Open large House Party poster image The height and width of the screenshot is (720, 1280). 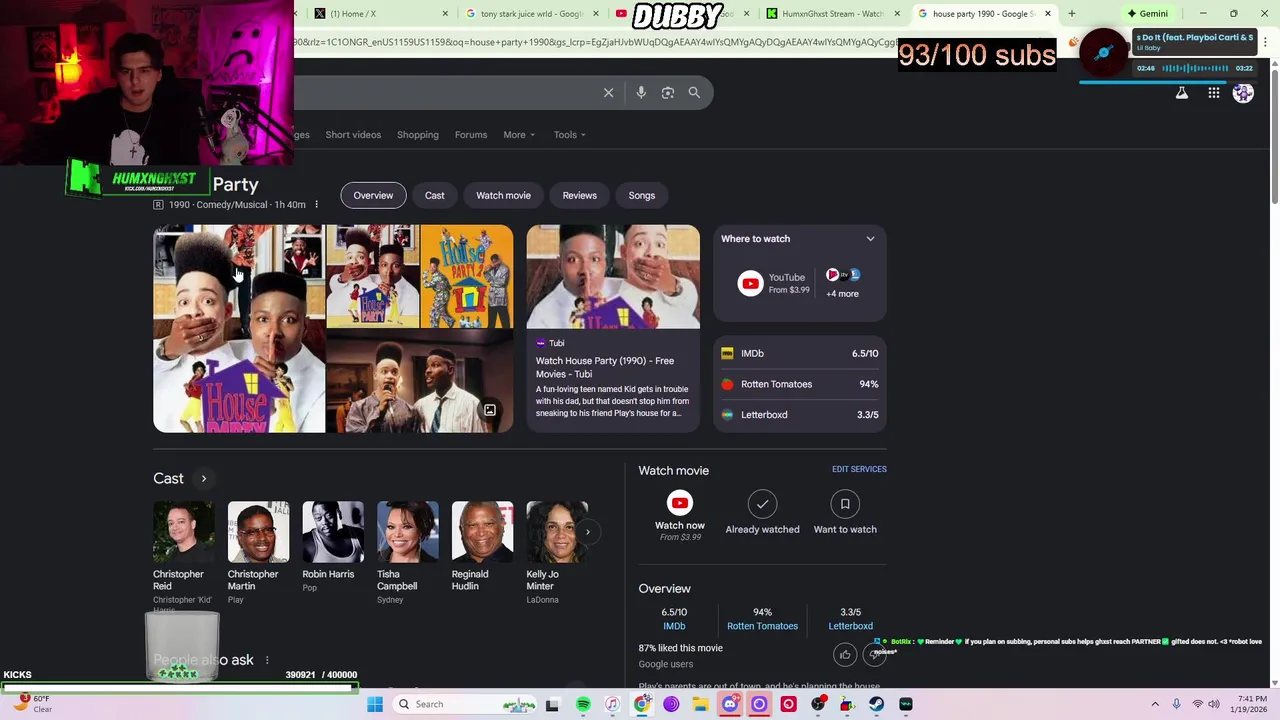239,329
